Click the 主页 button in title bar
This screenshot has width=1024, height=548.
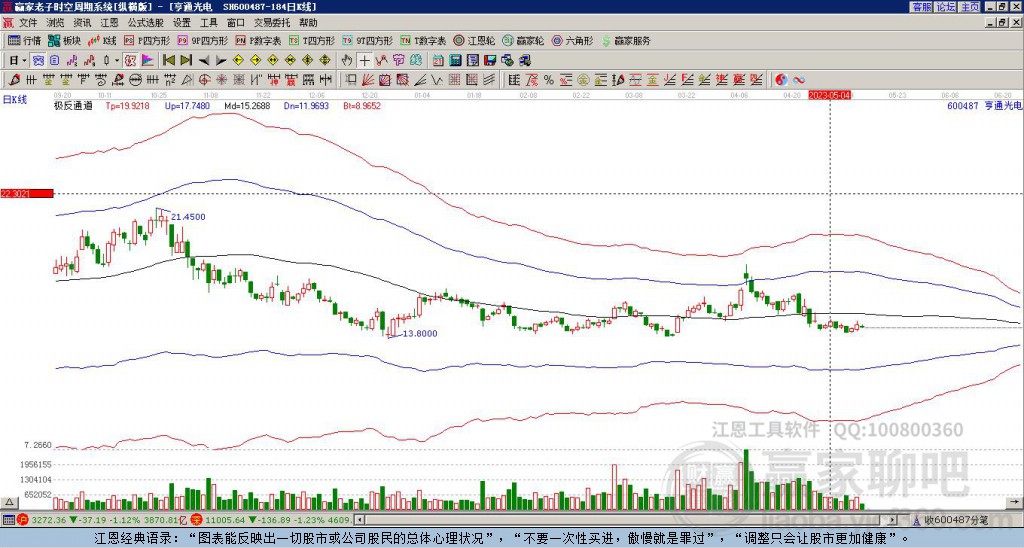point(969,7)
